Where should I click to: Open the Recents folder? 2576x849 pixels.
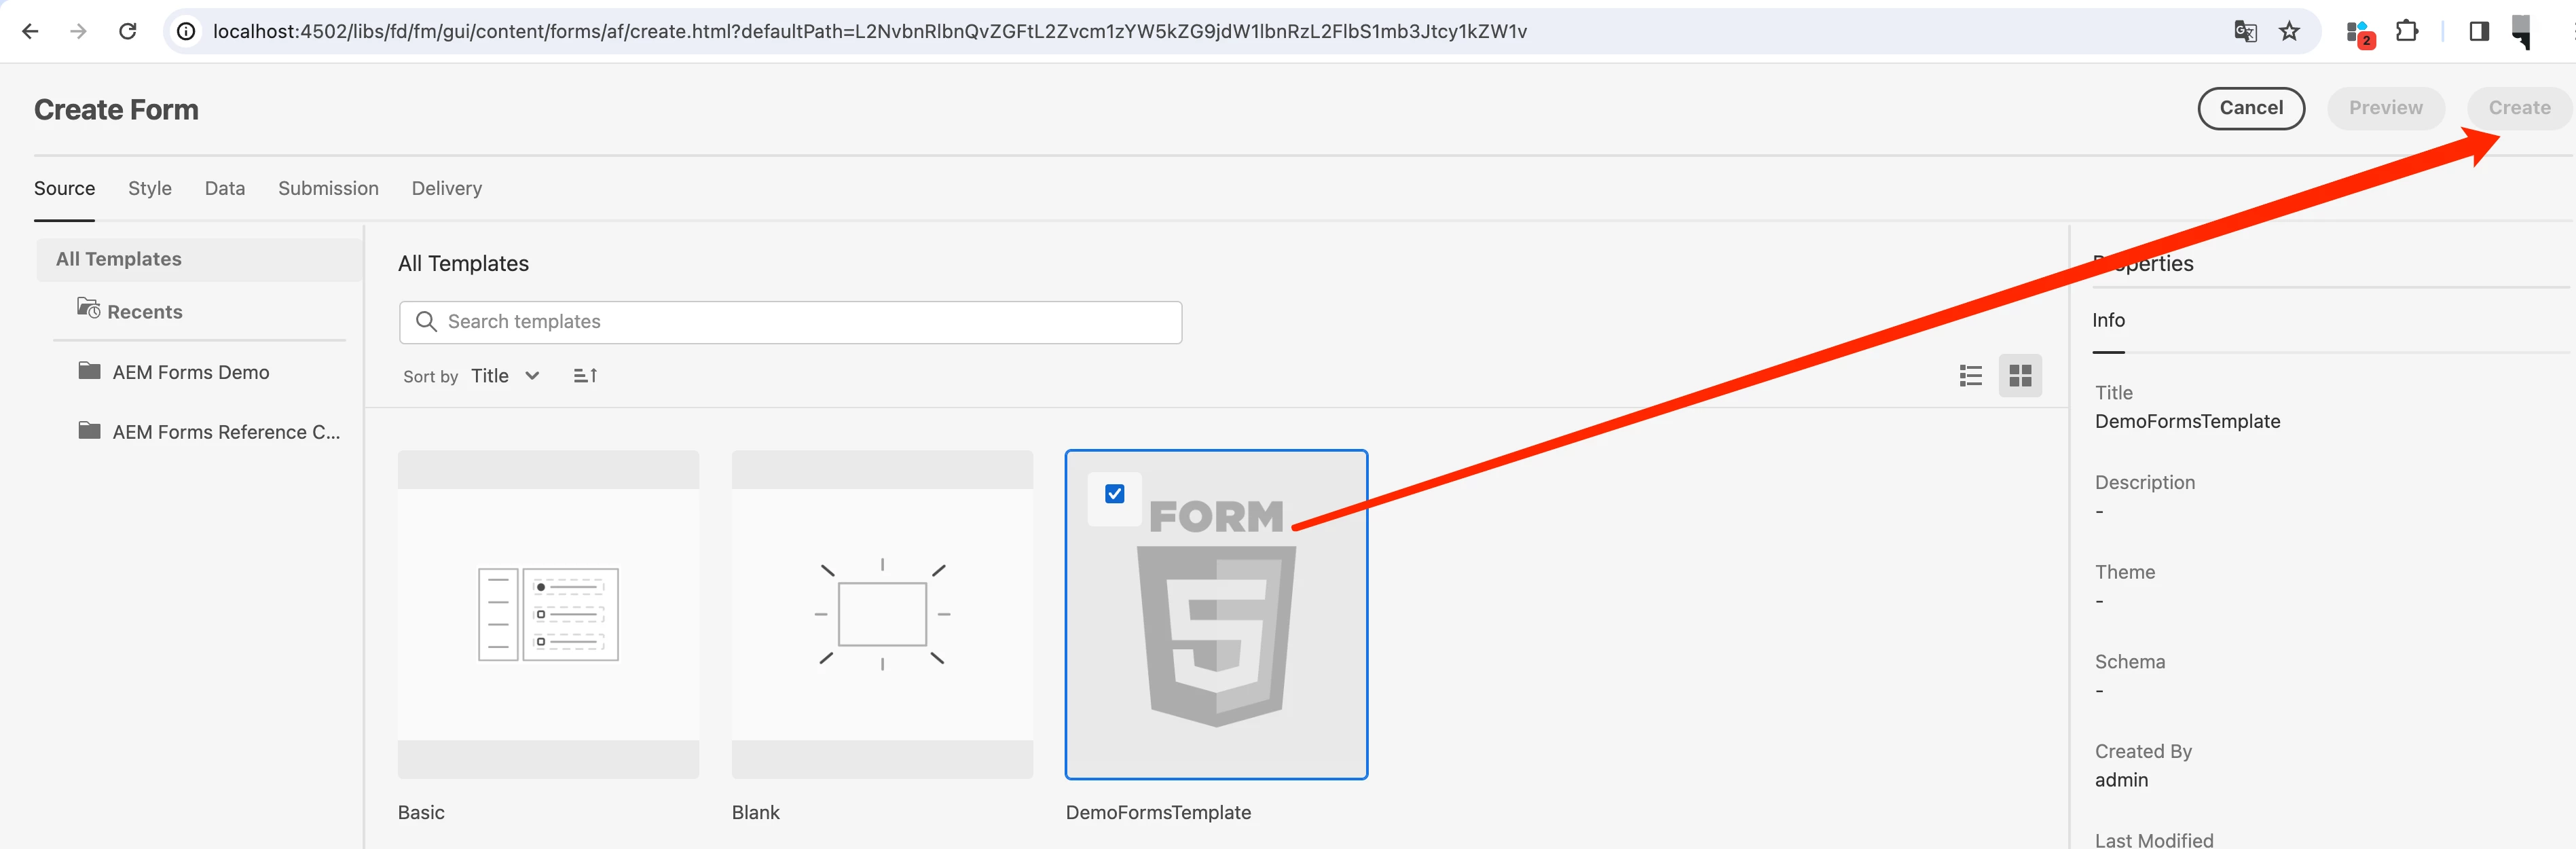click(x=144, y=312)
